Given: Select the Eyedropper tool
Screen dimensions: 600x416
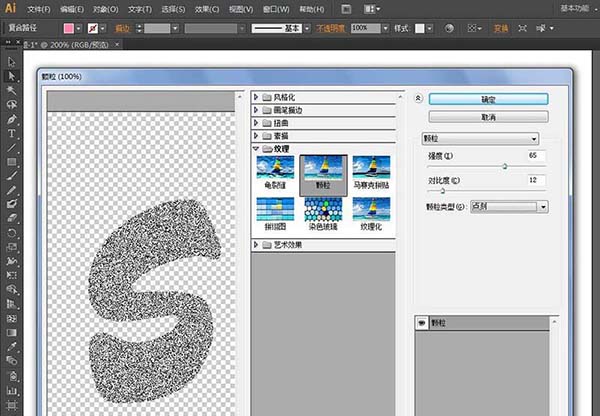Looking at the screenshot, I should point(11,347).
